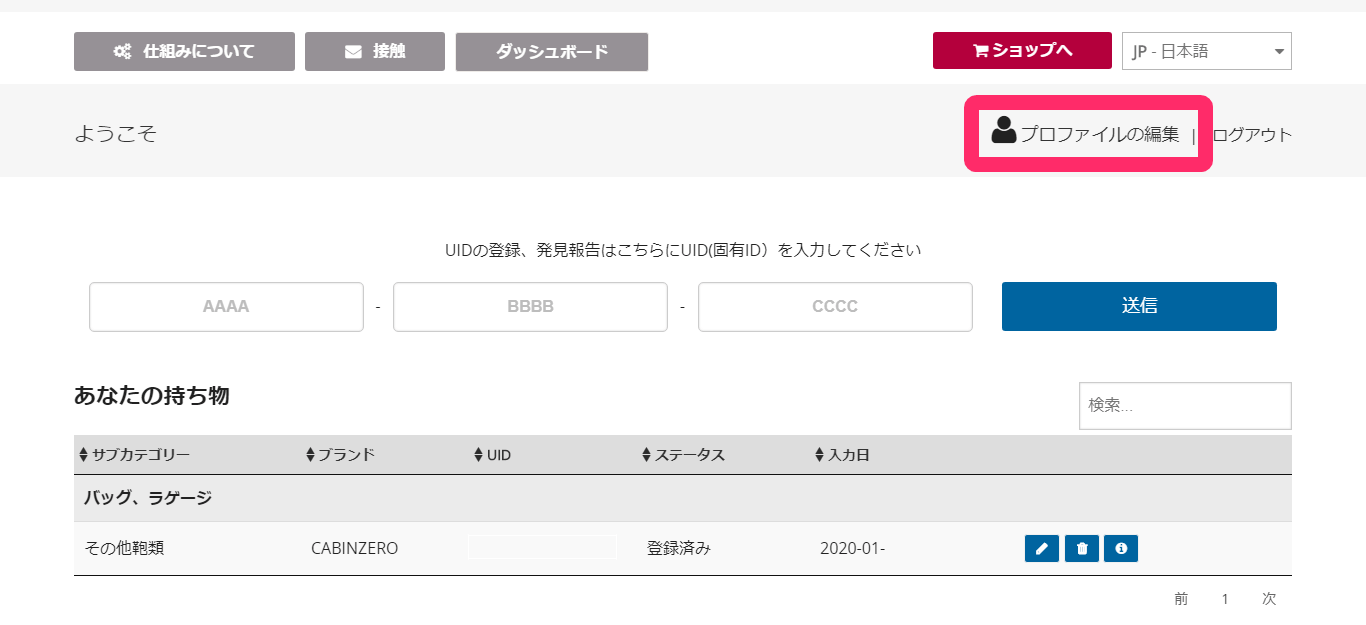The image size is (1366, 625).
Task: Go to next page with 次
Action: [1269, 599]
